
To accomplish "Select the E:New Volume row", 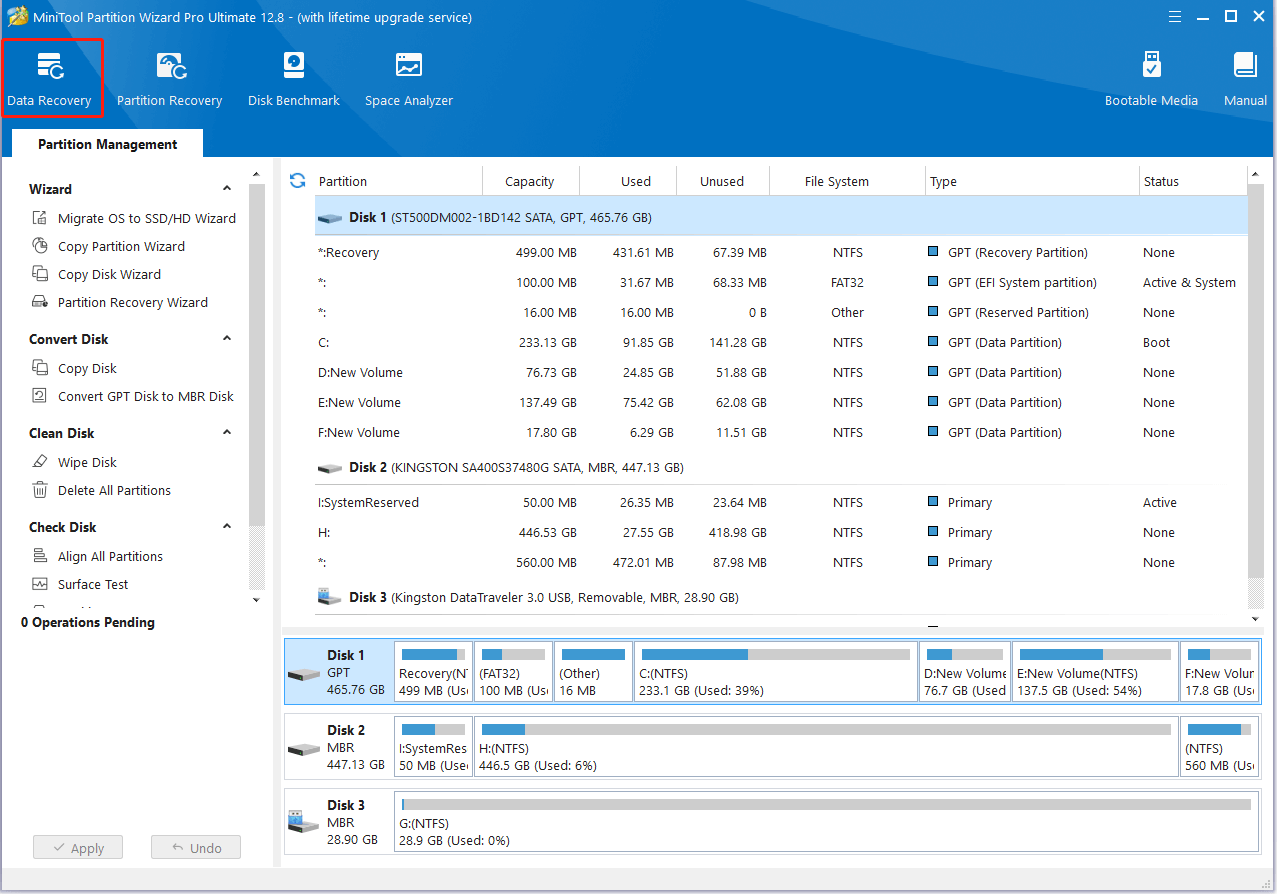I will (x=781, y=403).
